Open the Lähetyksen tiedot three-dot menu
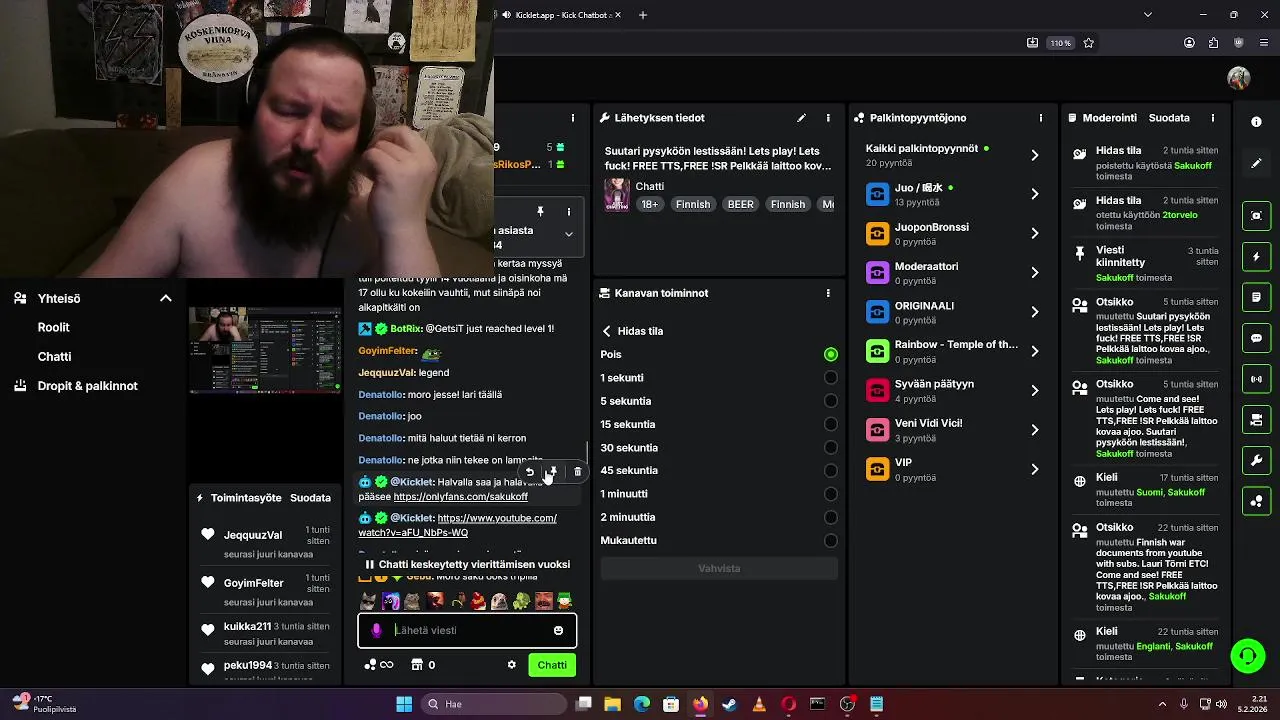Screen dimensions: 1280x720 828,118
